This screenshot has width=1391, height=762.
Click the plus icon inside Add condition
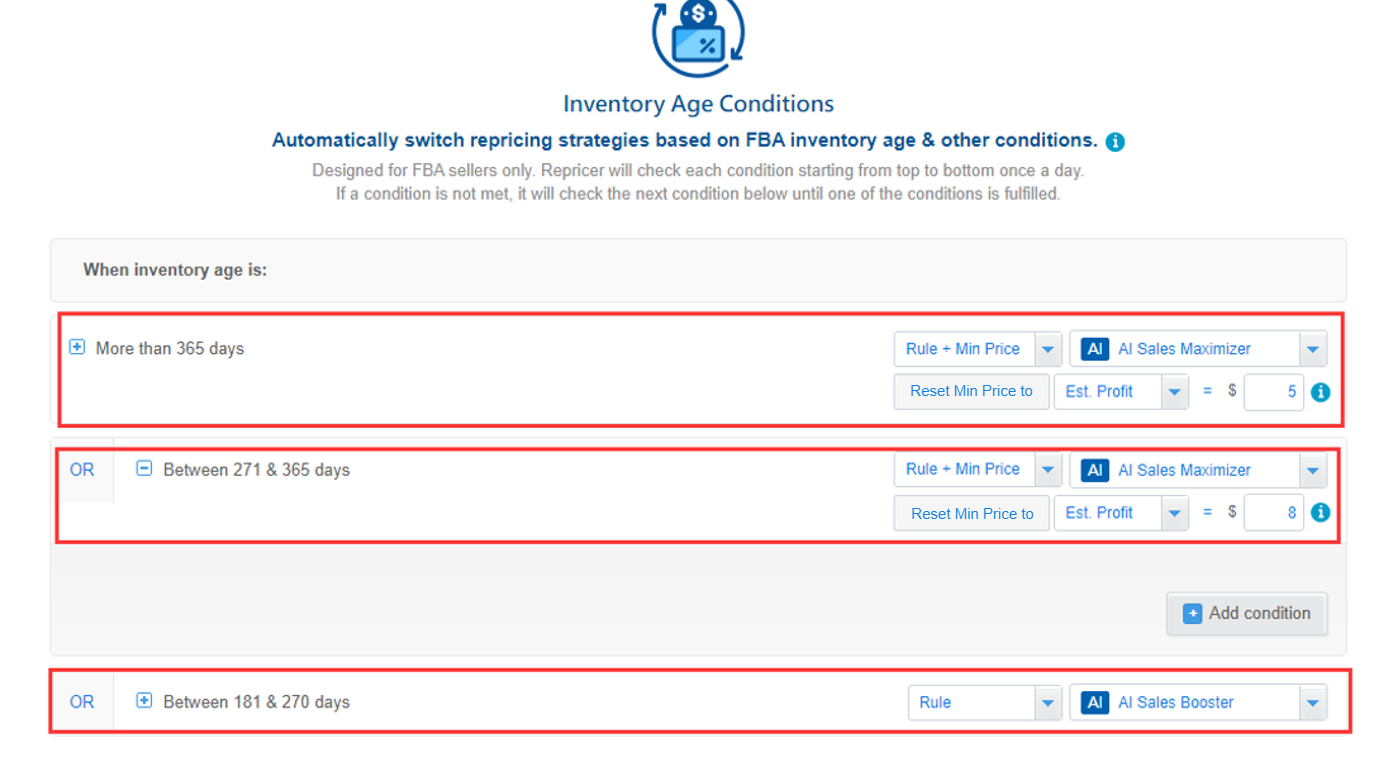click(x=1192, y=613)
